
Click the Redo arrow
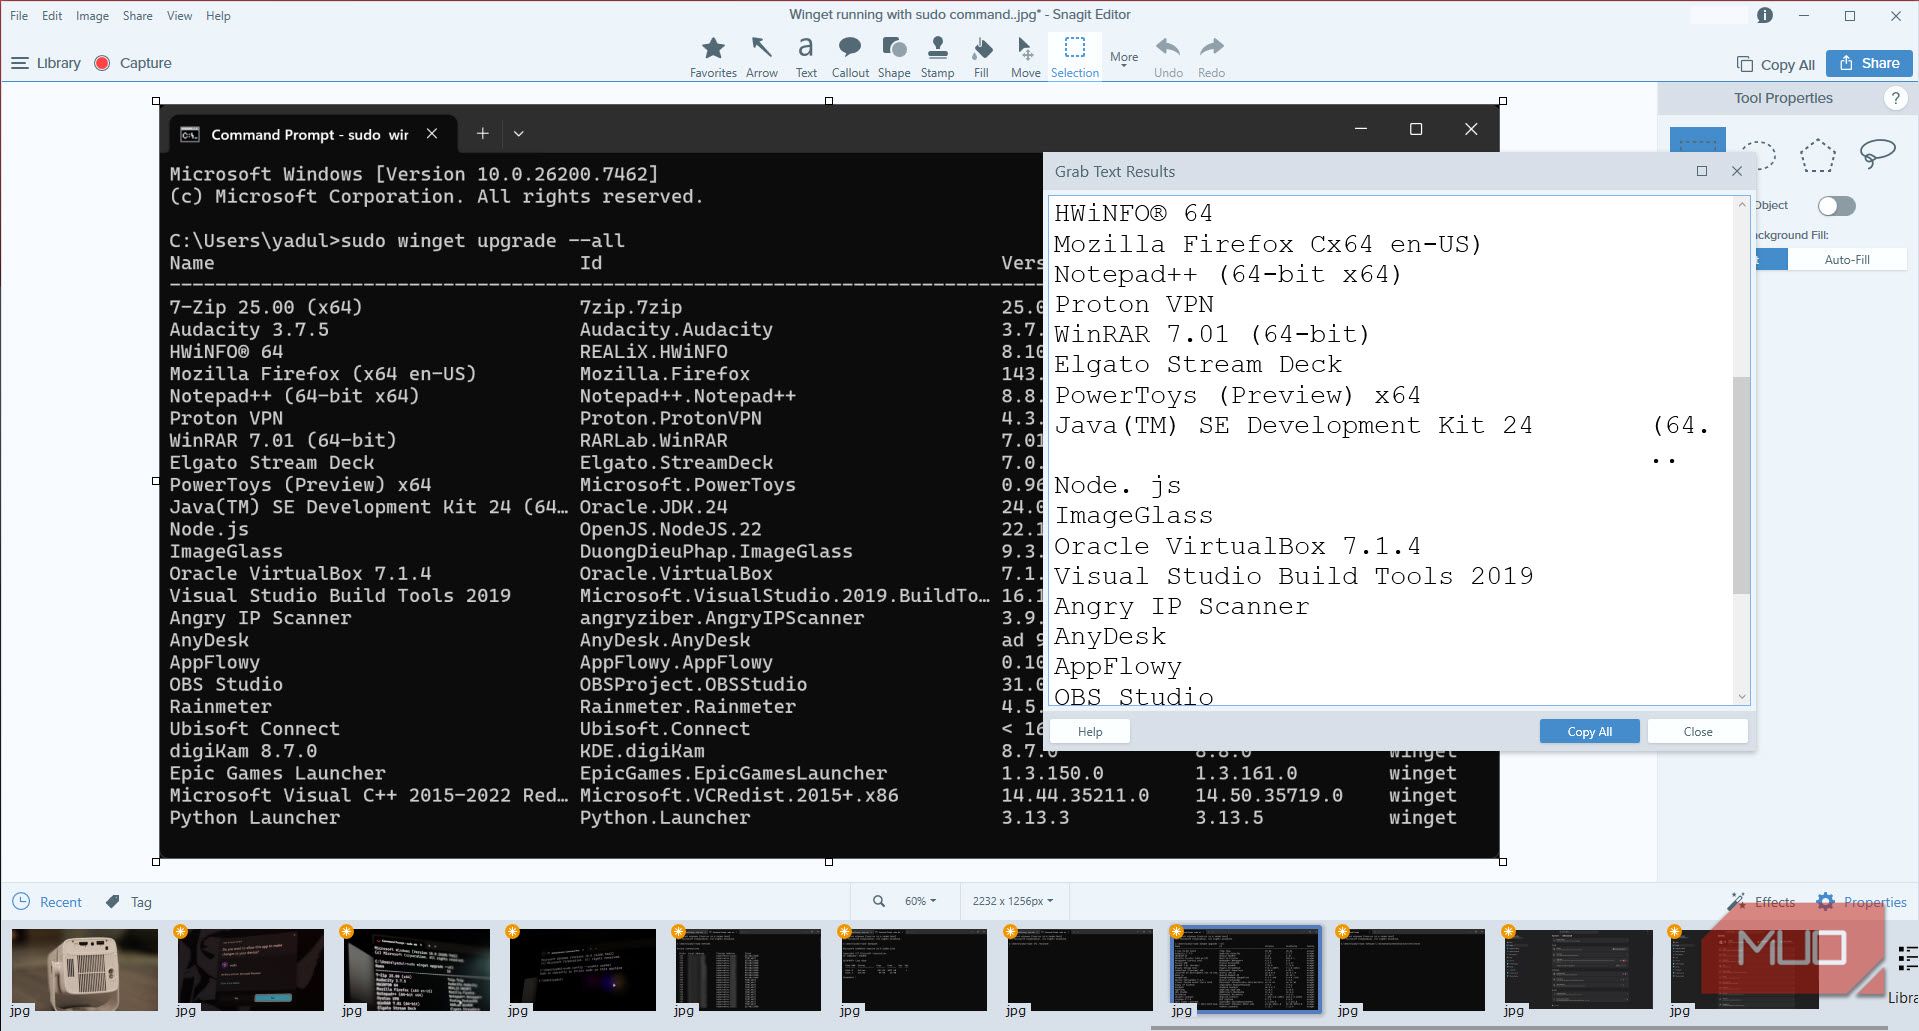(1211, 57)
